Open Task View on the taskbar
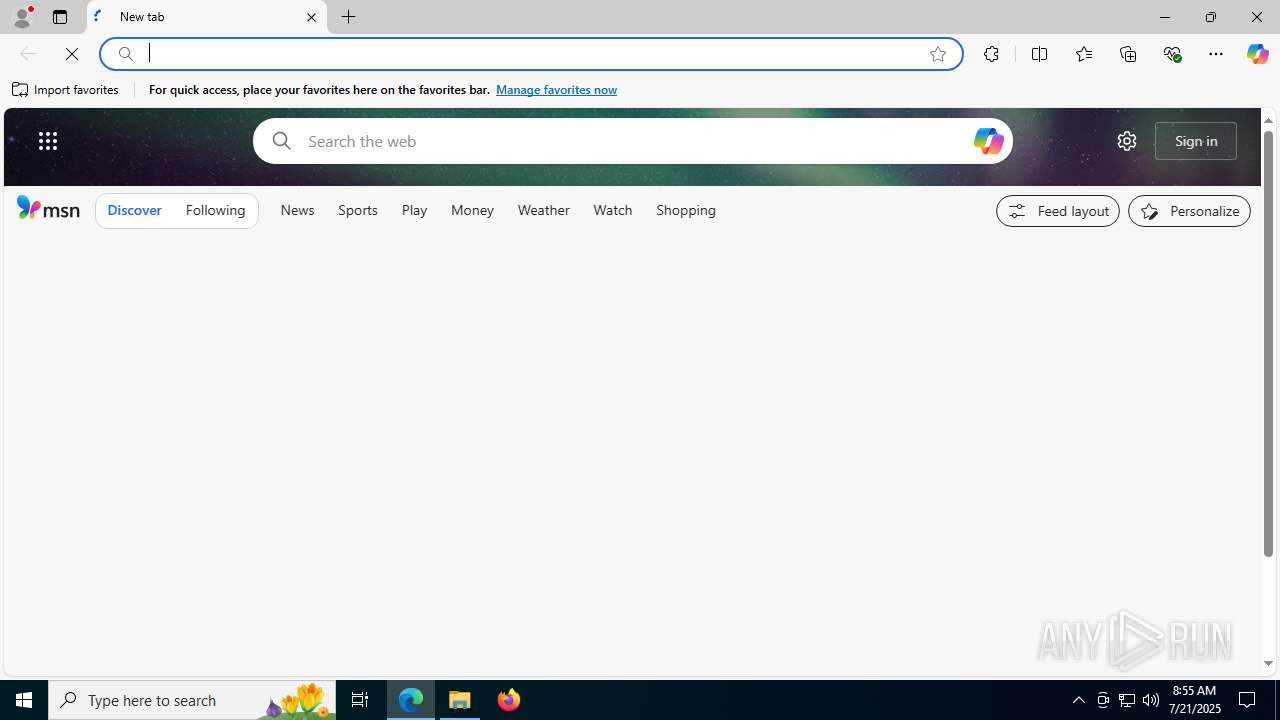This screenshot has height=720, width=1280. point(360,700)
